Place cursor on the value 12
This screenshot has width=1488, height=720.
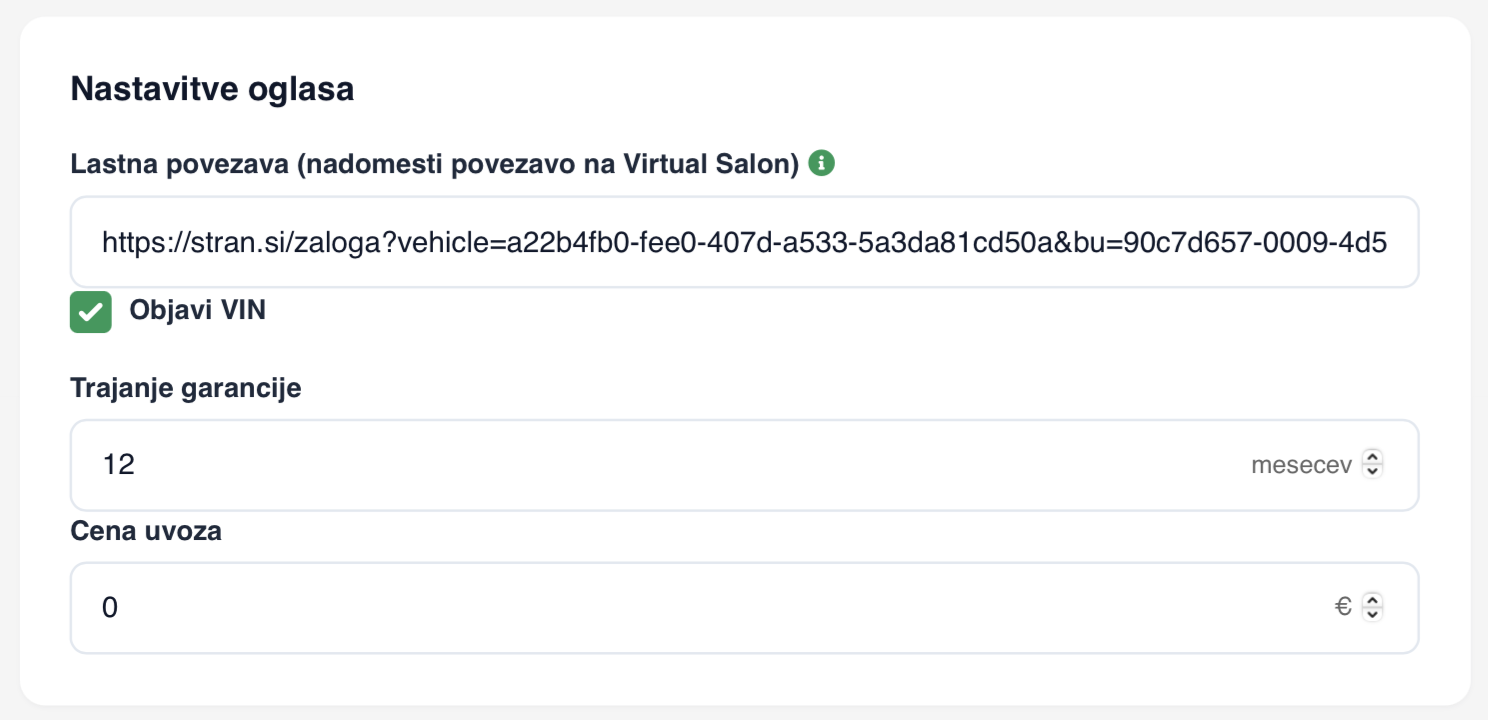[x=118, y=465]
